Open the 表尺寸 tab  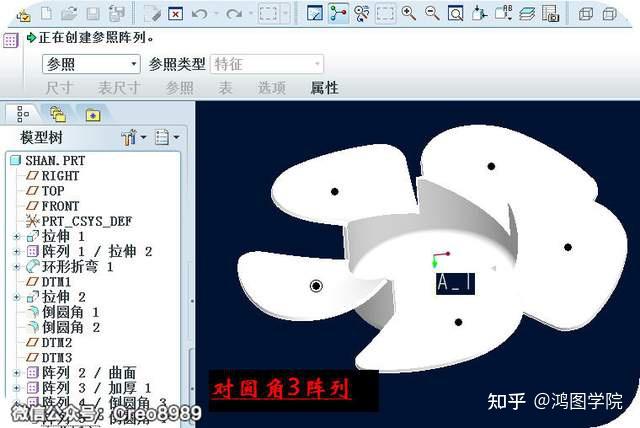[x=119, y=88]
